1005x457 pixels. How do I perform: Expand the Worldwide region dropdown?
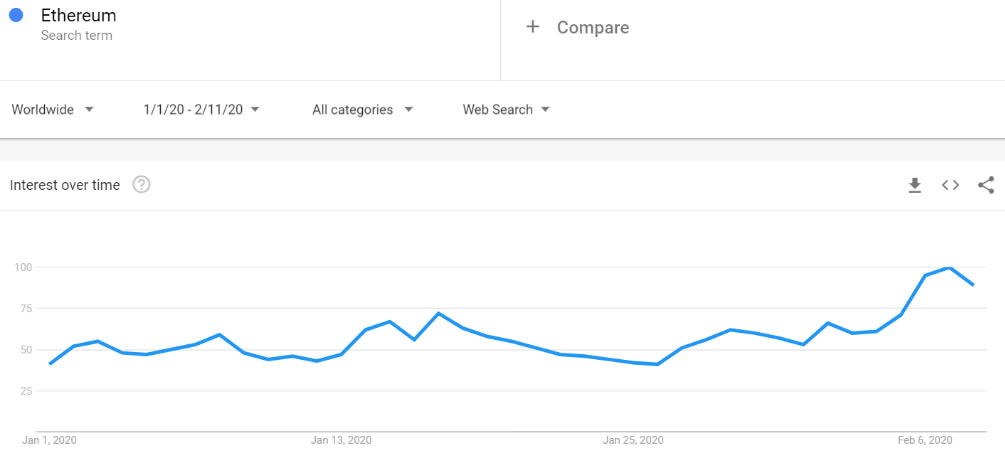(x=53, y=110)
